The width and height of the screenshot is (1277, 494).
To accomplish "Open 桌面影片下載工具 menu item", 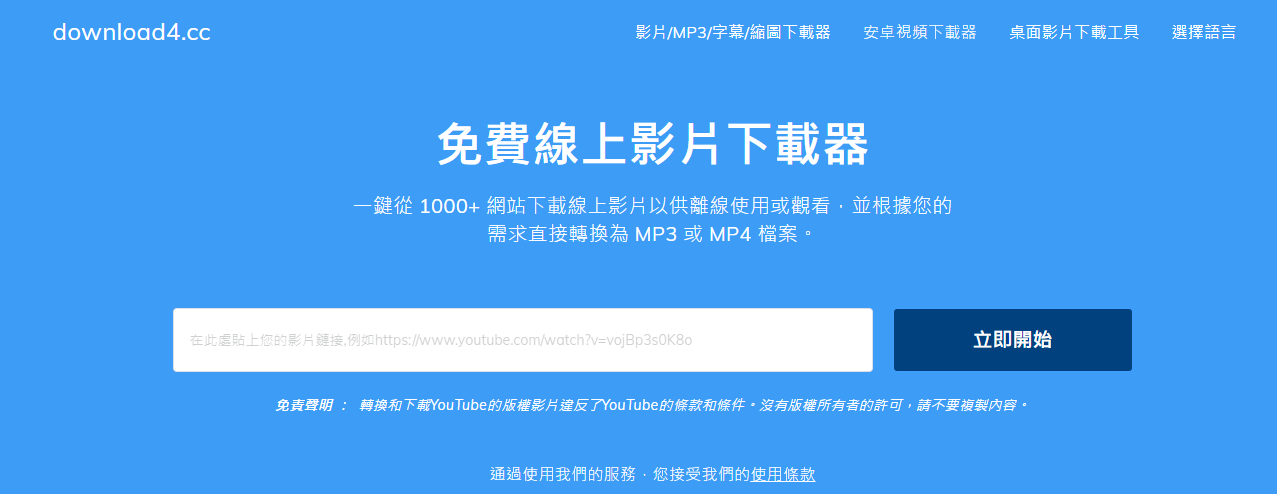I will pos(1074,32).
